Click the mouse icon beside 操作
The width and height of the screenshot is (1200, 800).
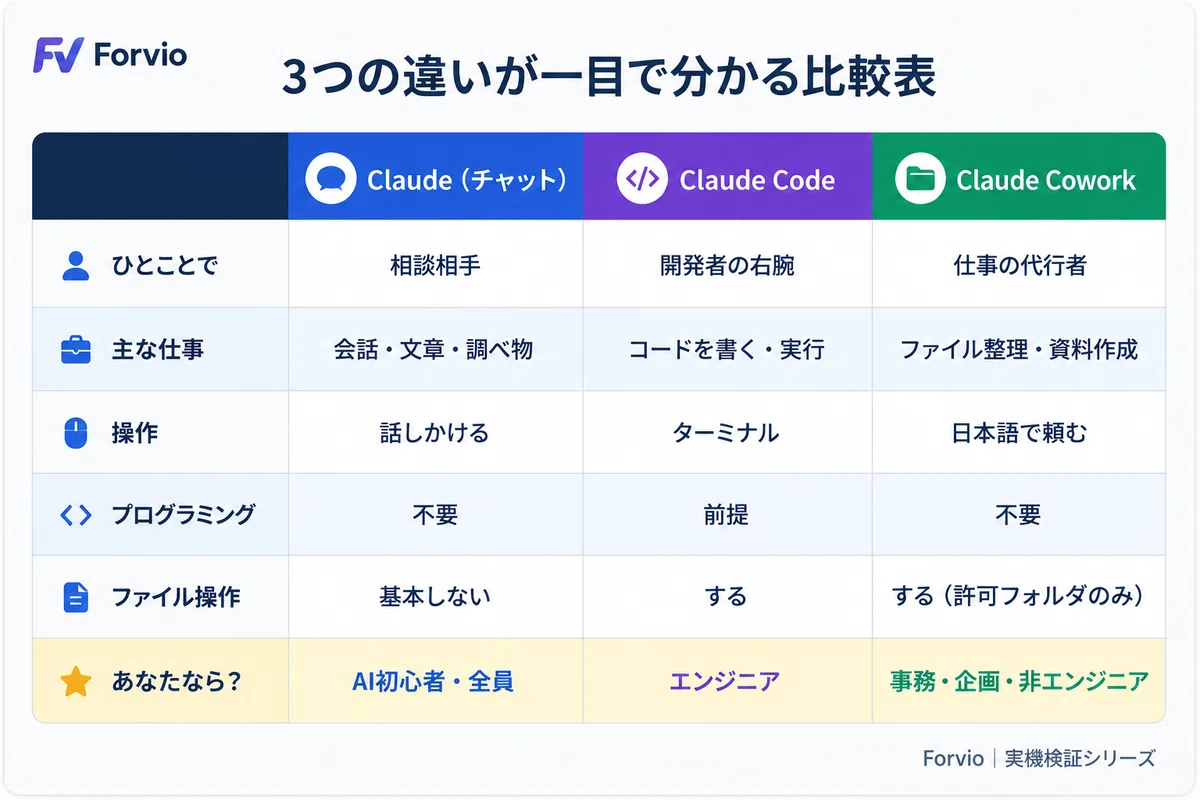click(76, 433)
